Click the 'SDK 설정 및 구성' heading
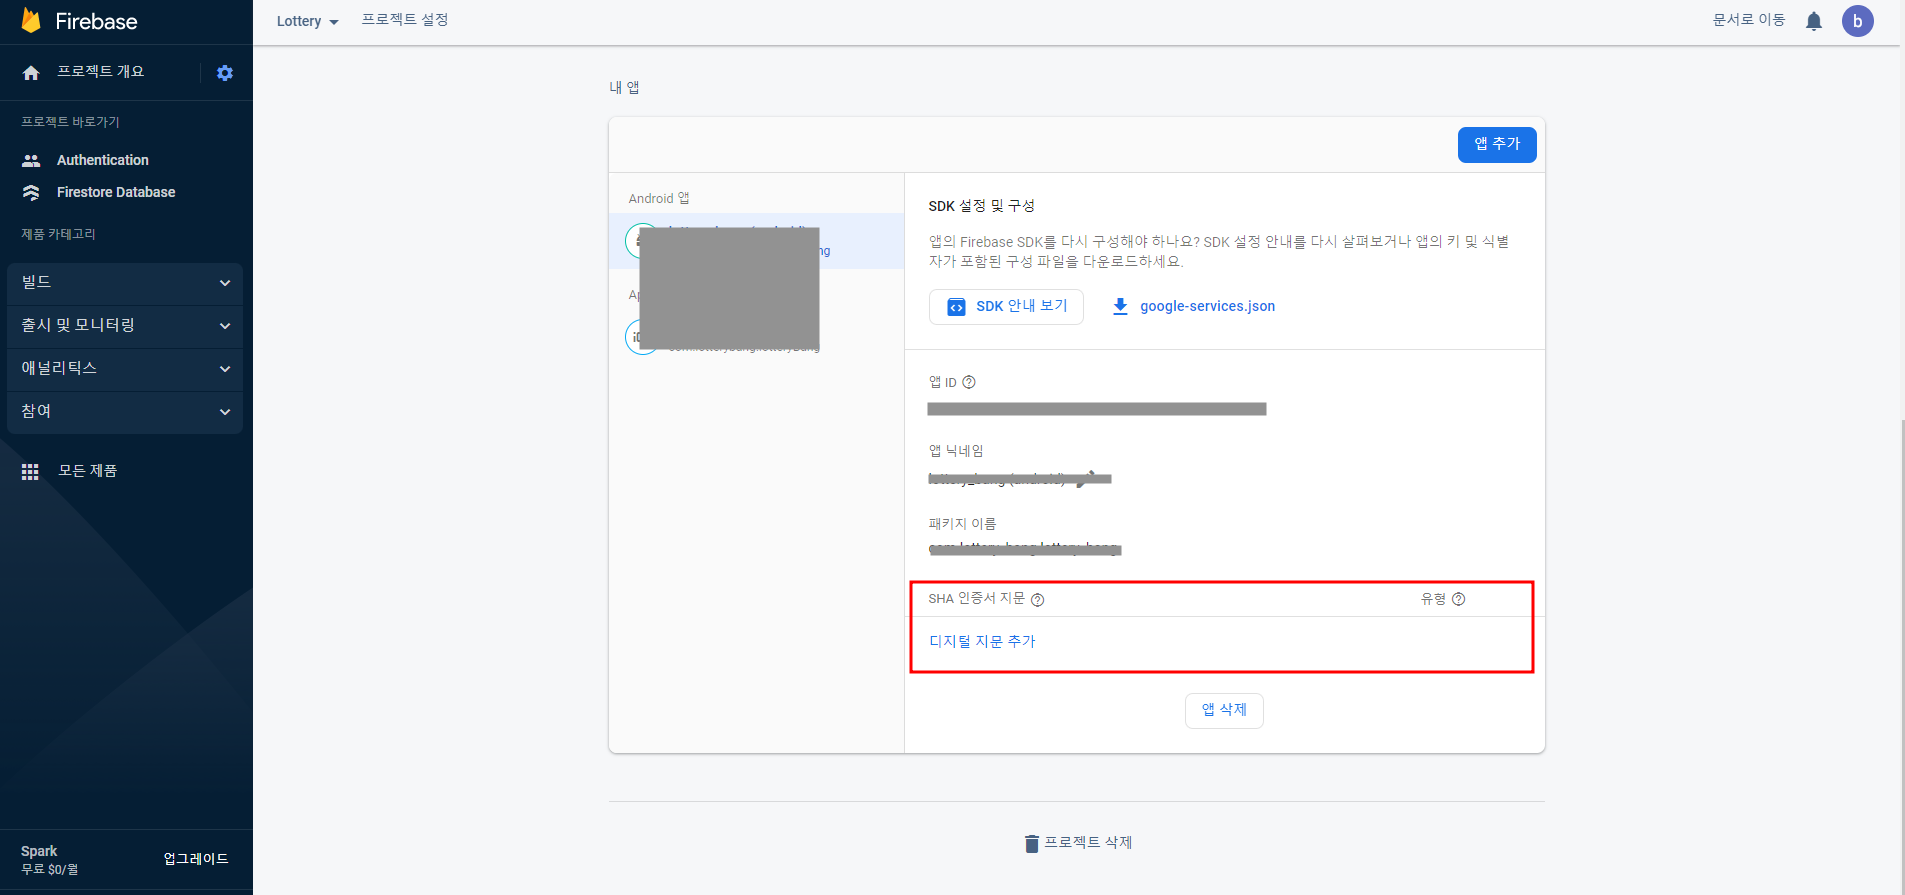The height and width of the screenshot is (895, 1905). coord(981,206)
